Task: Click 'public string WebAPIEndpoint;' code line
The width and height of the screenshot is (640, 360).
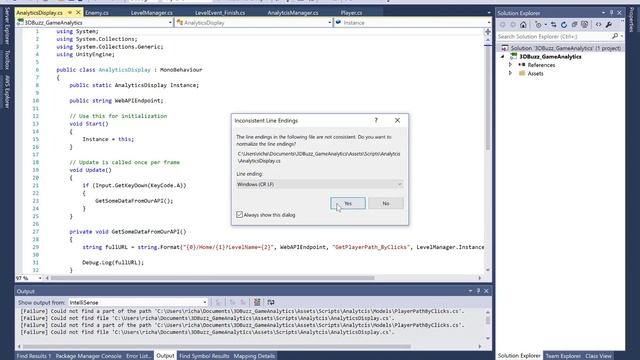Action: click(x=116, y=100)
